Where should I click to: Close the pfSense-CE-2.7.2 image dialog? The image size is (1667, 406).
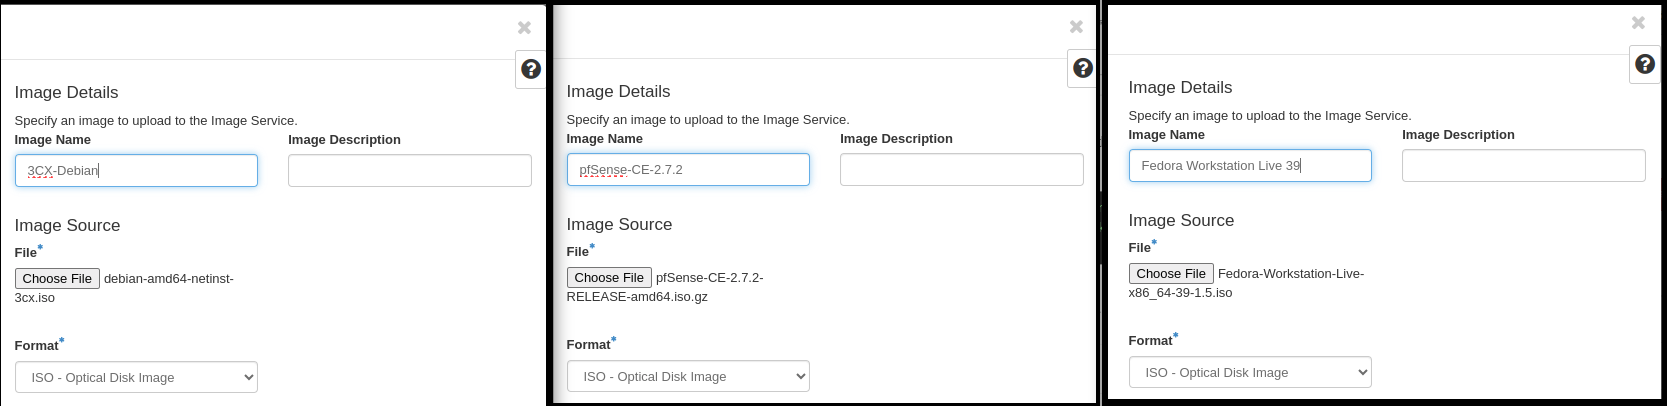coord(1076,27)
